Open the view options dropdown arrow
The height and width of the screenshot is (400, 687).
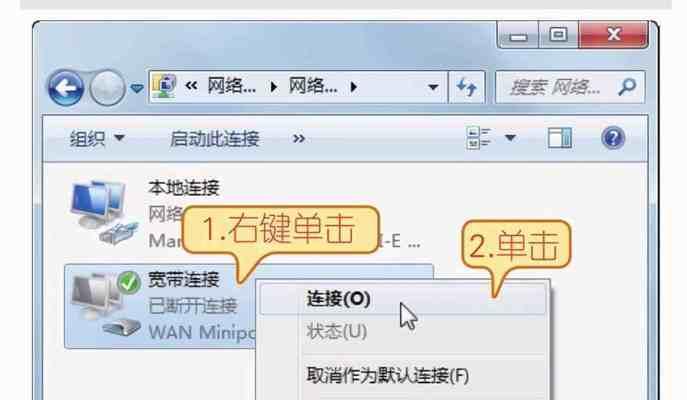coord(510,138)
